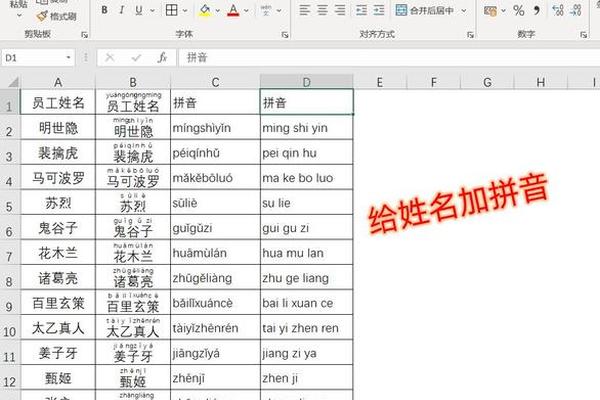Open the accounting format dropdown arrow
600x400 pixels.
coord(503,11)
